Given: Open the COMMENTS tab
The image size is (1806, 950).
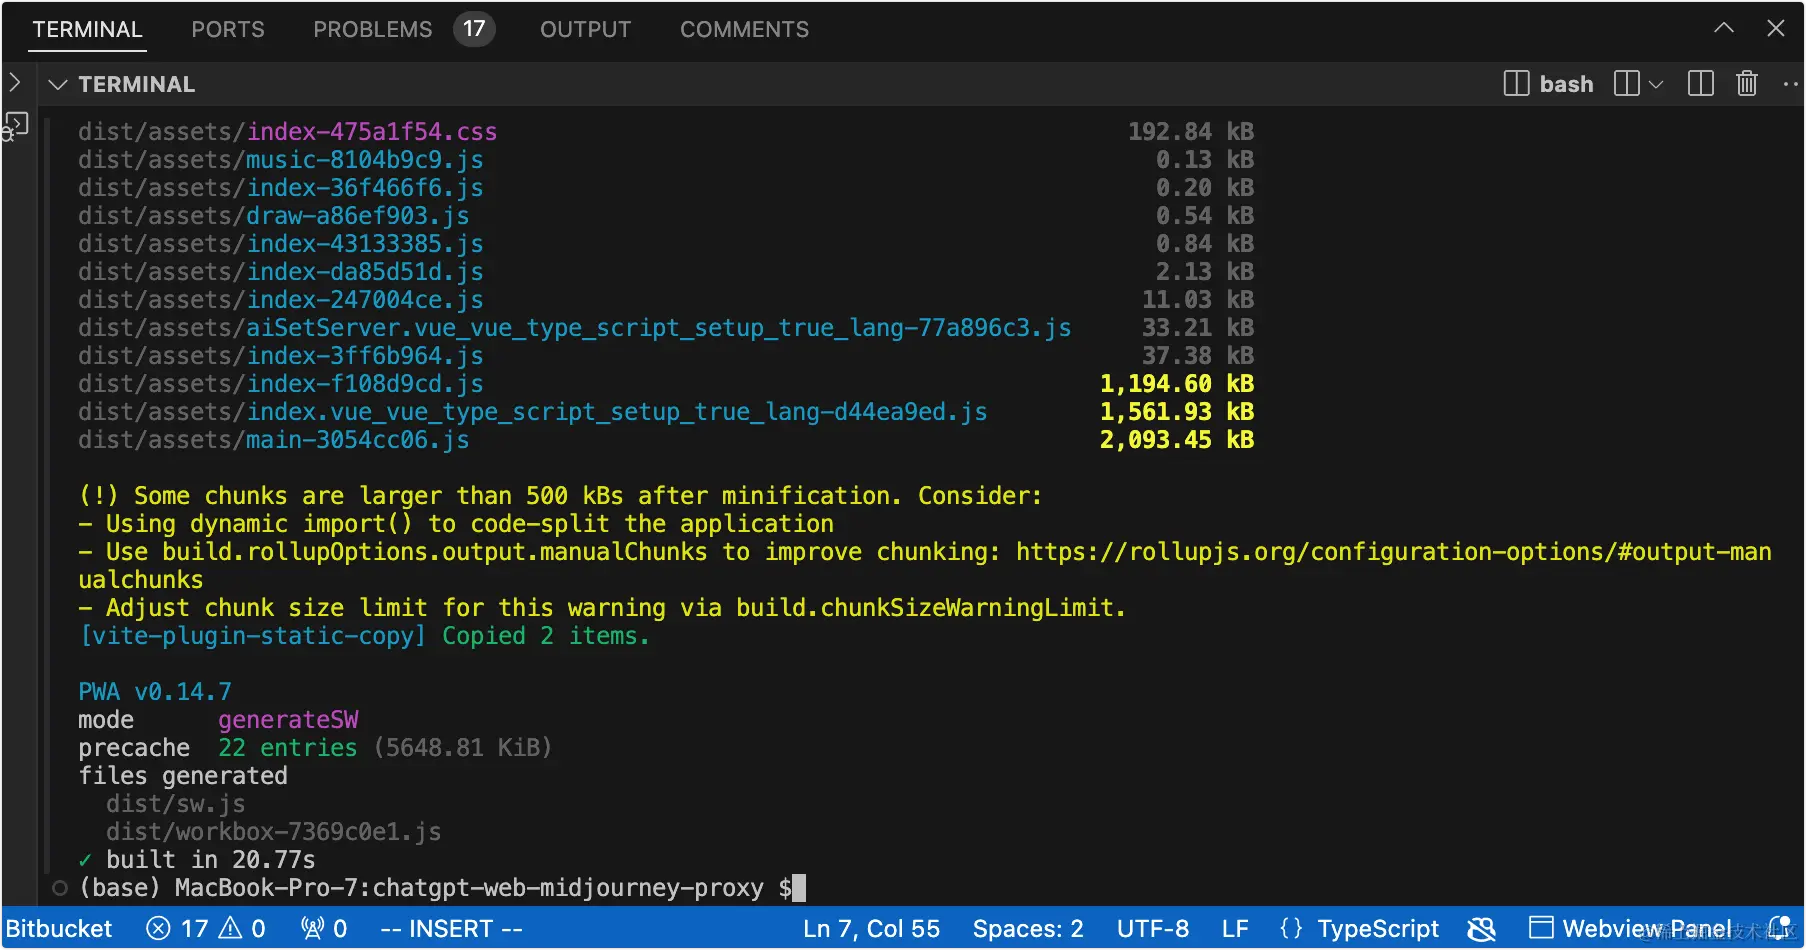Looking at the screenshot, I should pos(744,30).
